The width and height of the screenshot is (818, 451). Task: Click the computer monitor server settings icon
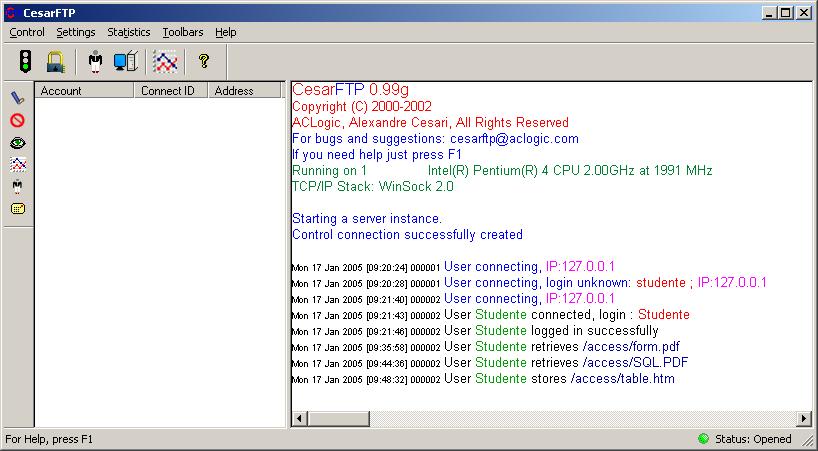point(125,62)
